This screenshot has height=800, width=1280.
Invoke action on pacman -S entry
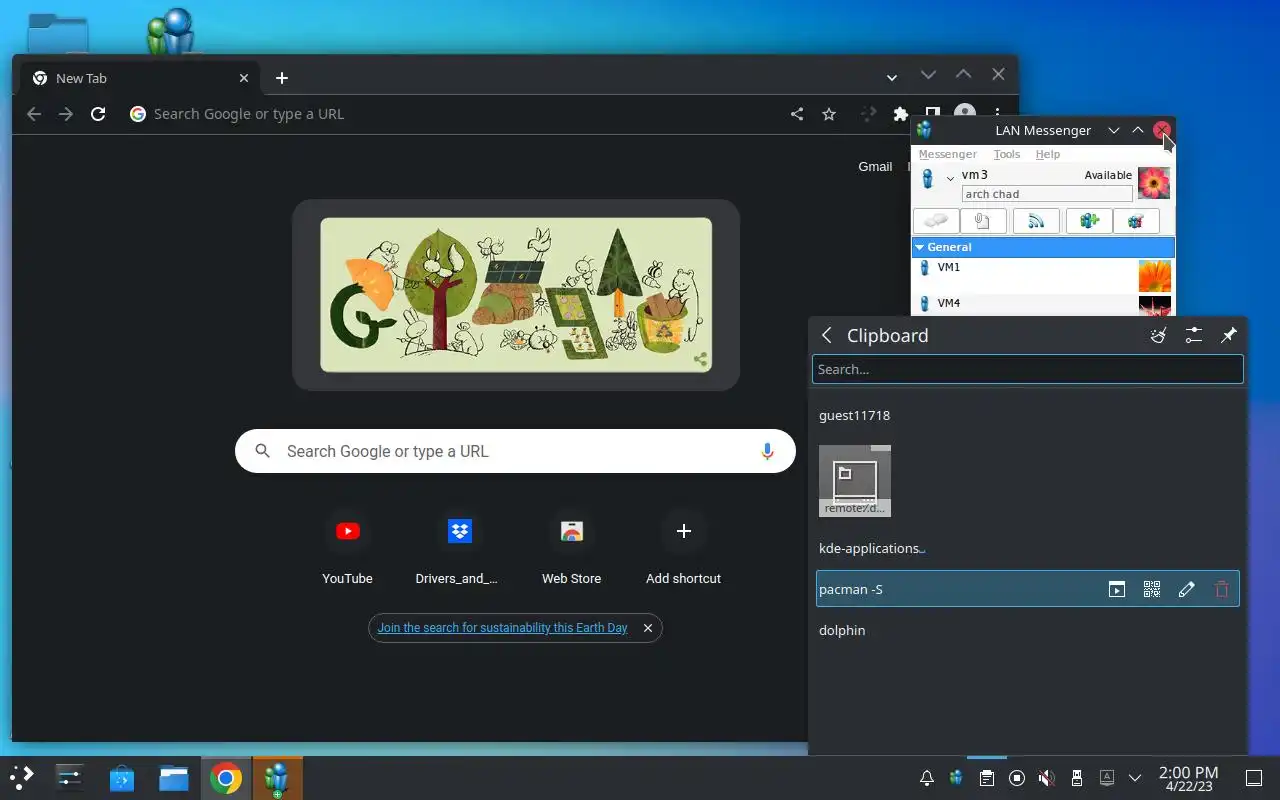(x=1117, y=589)
